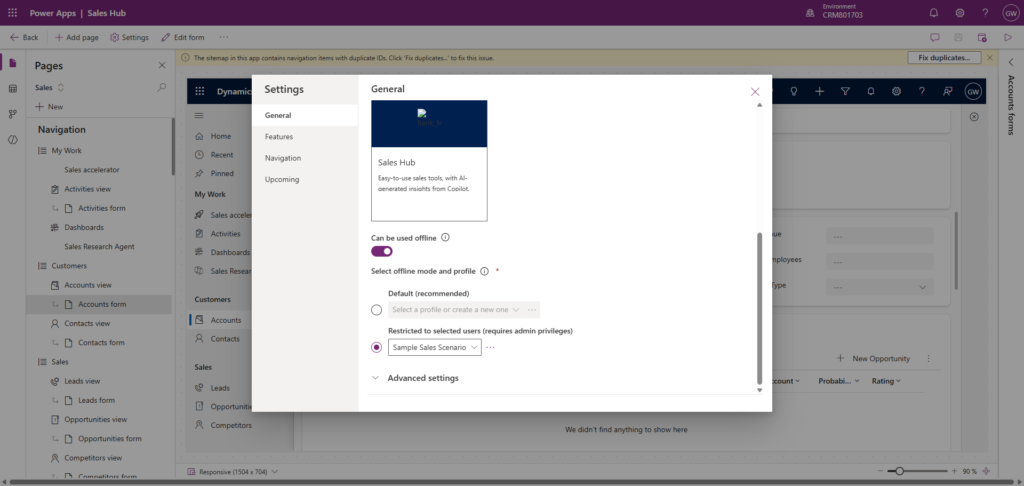Image resolution: width=1024 pixels, height=486 pixels.
Task: Click the Play app preview icon
Action: [x=1008, y=37]
